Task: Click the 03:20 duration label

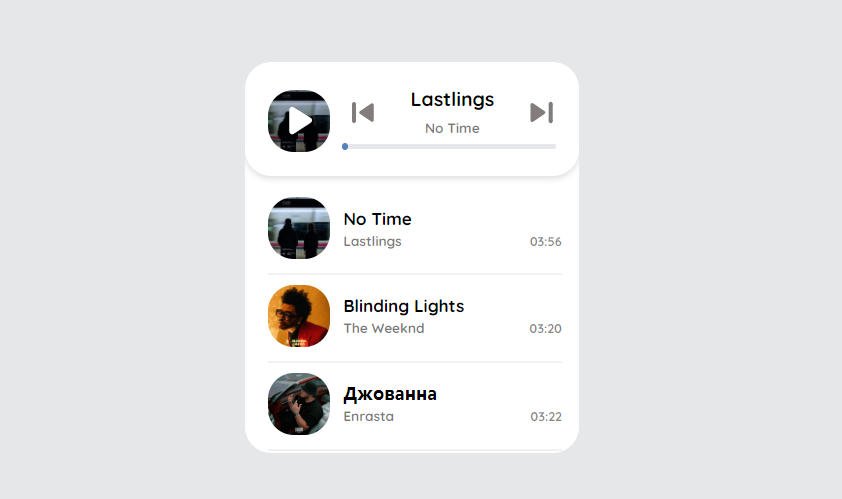Action: tap(546, 329)
